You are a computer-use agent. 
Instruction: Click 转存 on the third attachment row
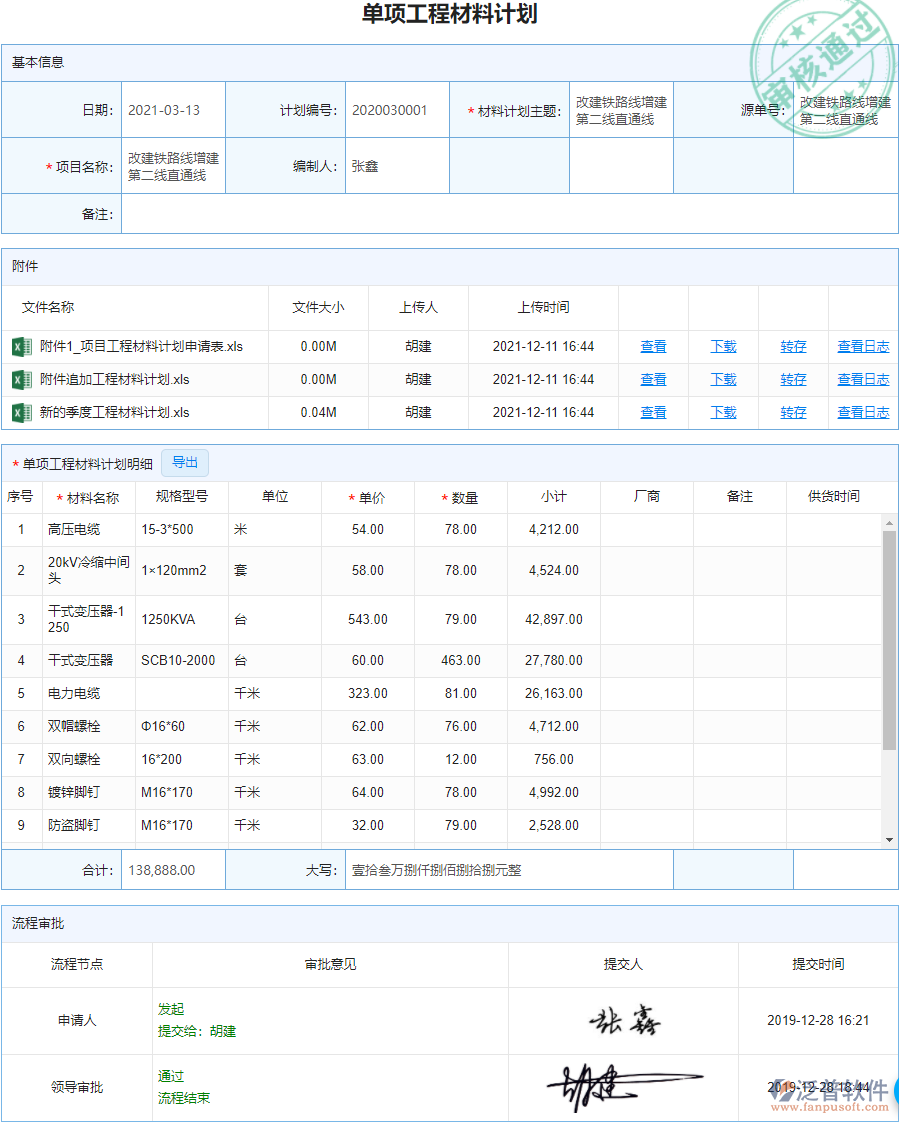point(793,411)
